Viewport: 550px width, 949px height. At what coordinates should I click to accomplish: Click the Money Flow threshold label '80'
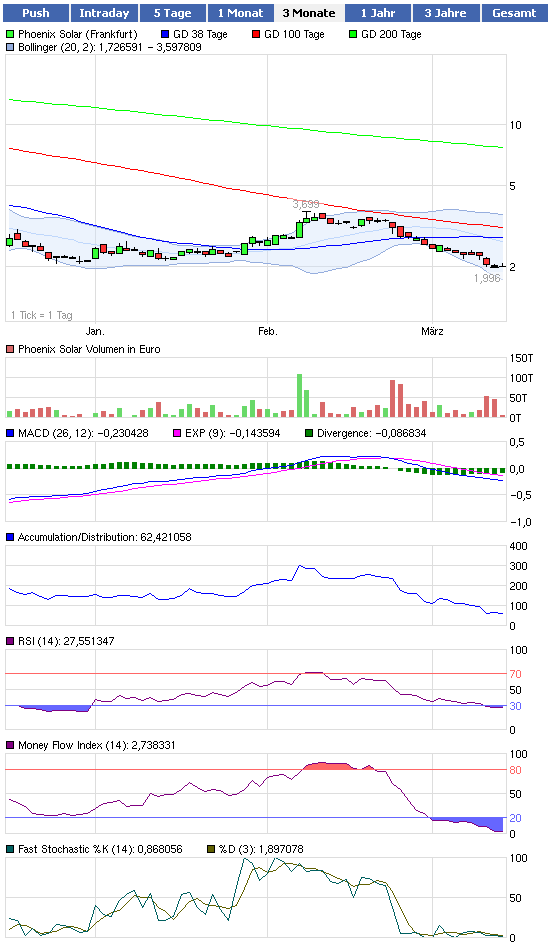[x=516, y=770]
